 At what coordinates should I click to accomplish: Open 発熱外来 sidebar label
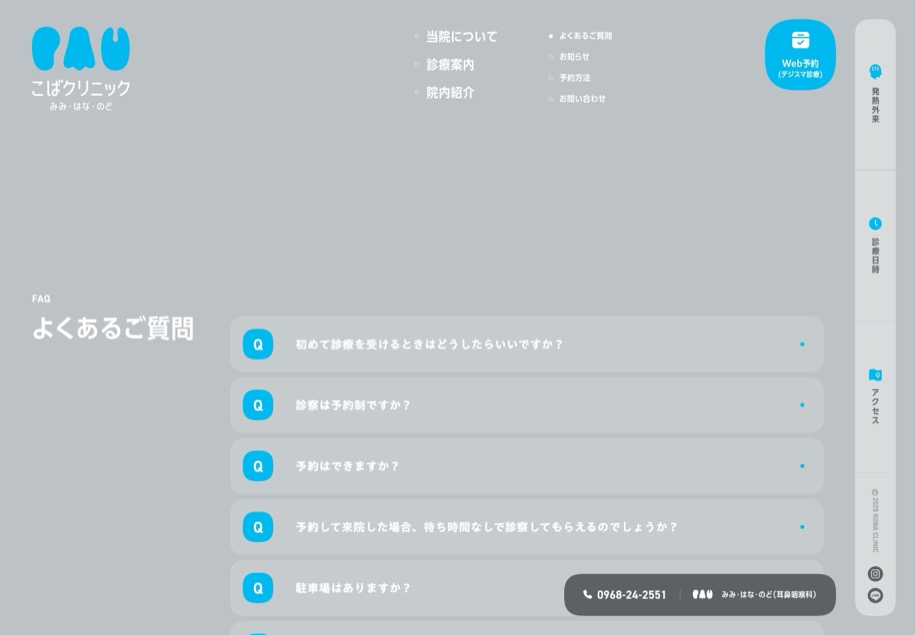875,105
